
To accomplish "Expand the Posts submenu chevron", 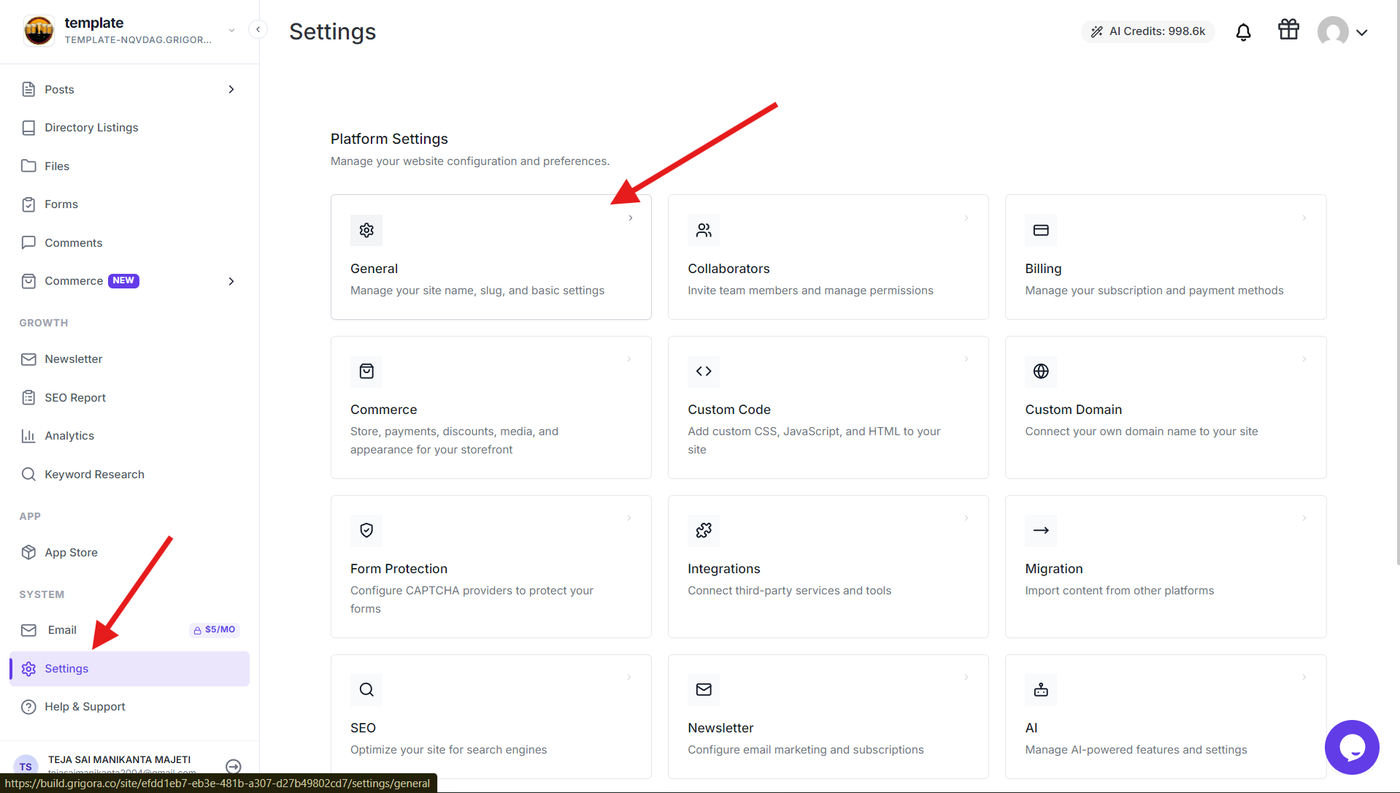I will [231, 89].
